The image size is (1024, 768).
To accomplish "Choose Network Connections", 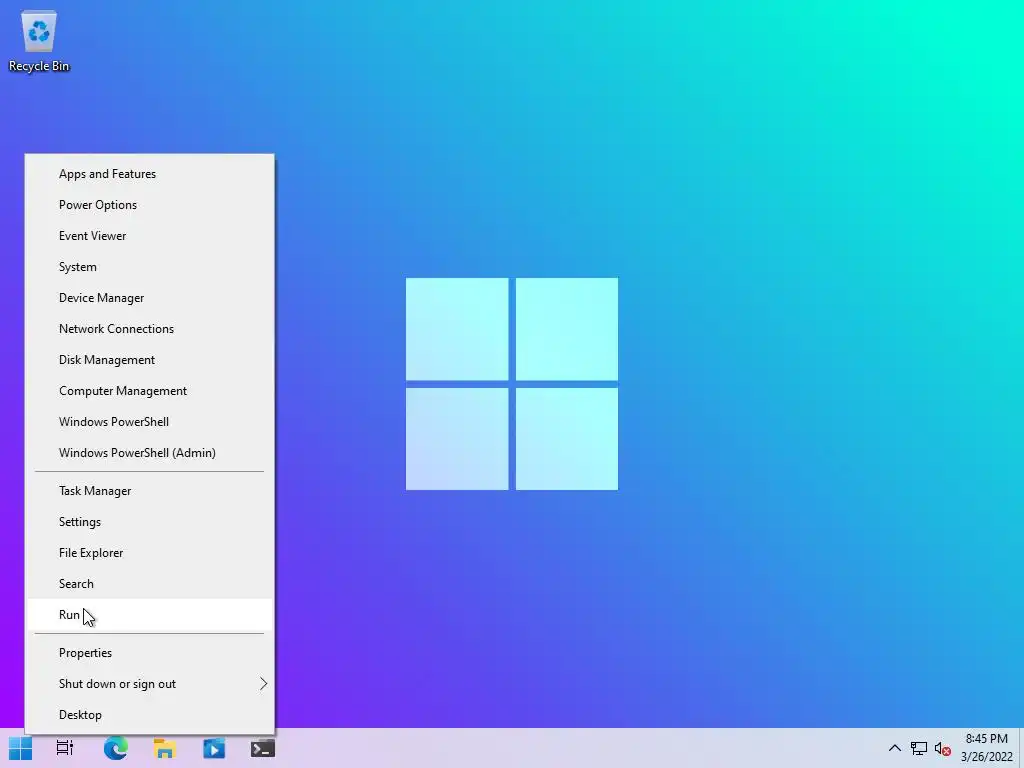I will coord(150,328).
